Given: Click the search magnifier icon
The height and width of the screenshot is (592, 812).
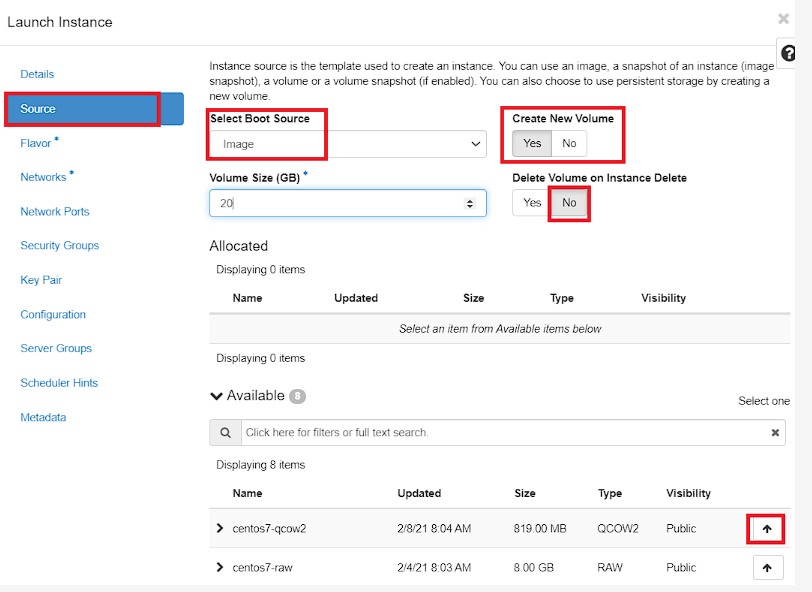Looking at the screenshot, I should tap(225, 432).
